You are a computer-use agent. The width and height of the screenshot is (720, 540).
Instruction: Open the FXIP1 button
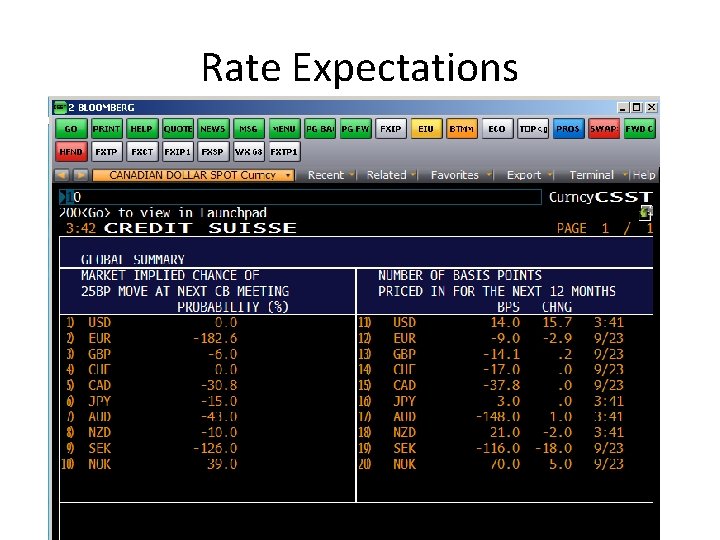coord(178,152)
